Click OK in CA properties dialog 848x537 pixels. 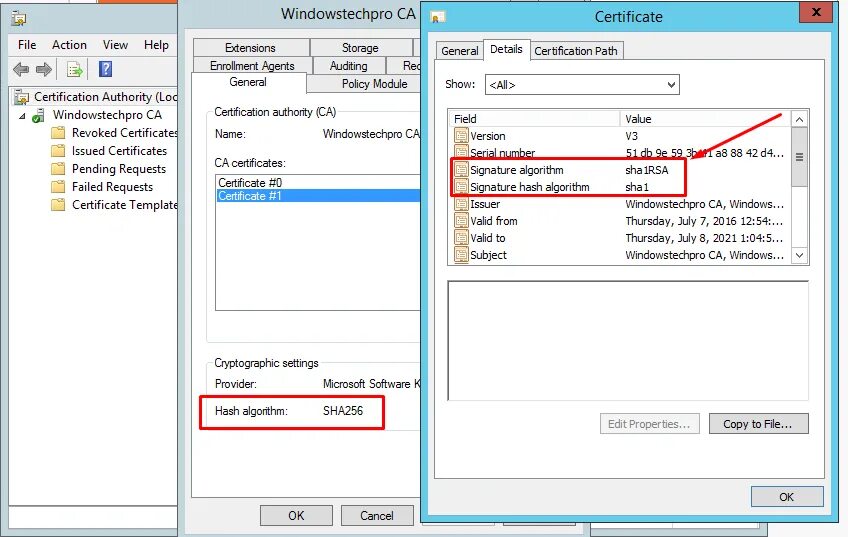(296, 515)
